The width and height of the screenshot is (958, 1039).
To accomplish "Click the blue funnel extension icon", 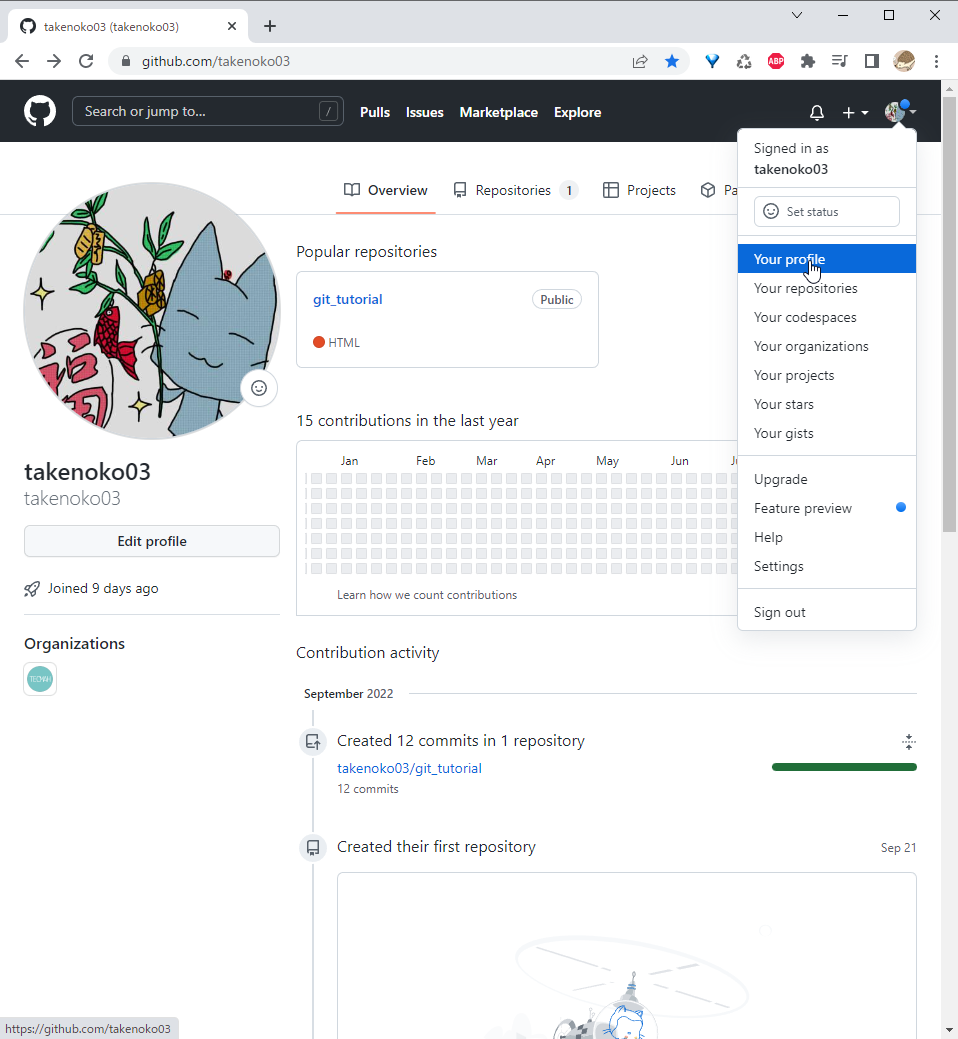I will [712, 62].
